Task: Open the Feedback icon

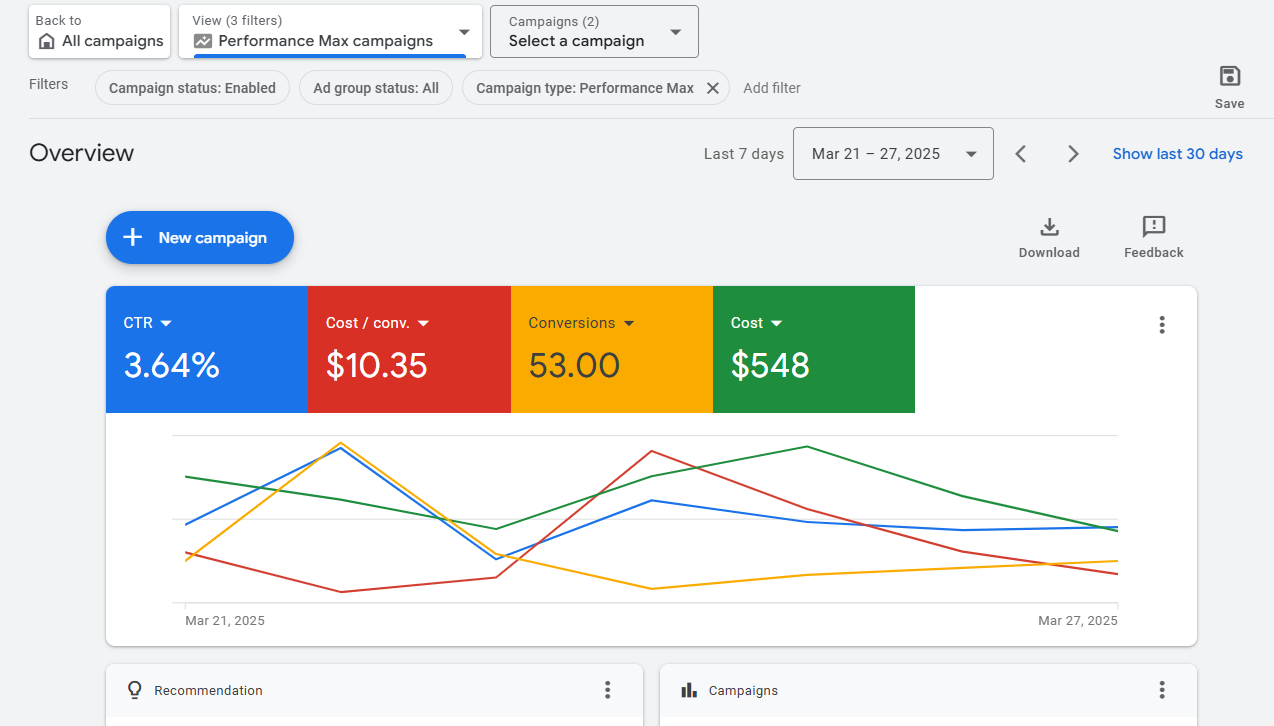Action: [1153, 227]
